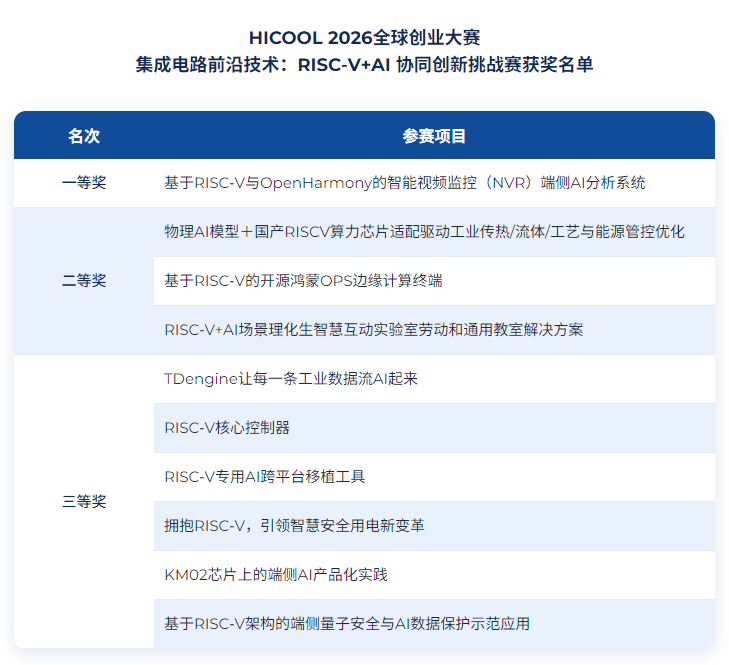Image resolution: width=729 pixels, height=665 pixels.
Task: Click the title line 'HICOOL 2026全球创业大赛'
Action: pos(364,38)
